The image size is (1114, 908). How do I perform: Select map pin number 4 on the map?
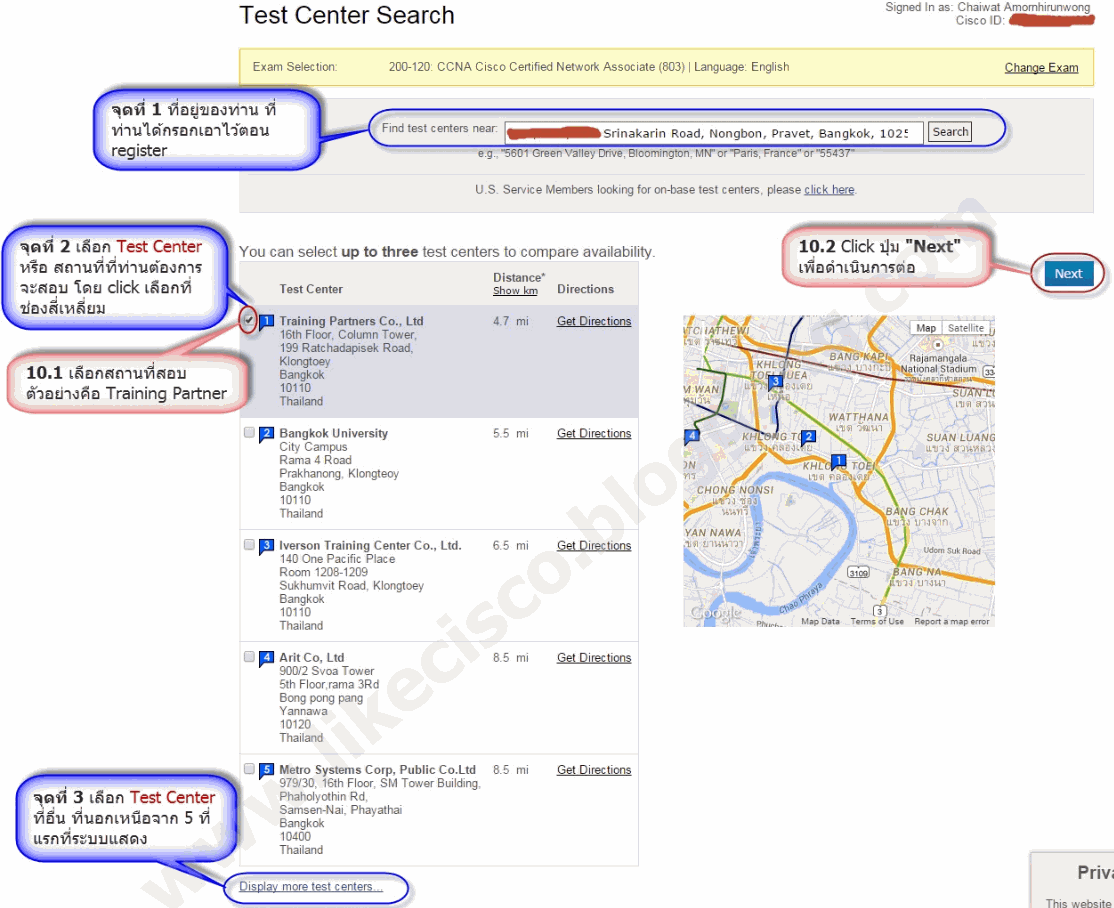pyautogui.click(x=691, y=436)
